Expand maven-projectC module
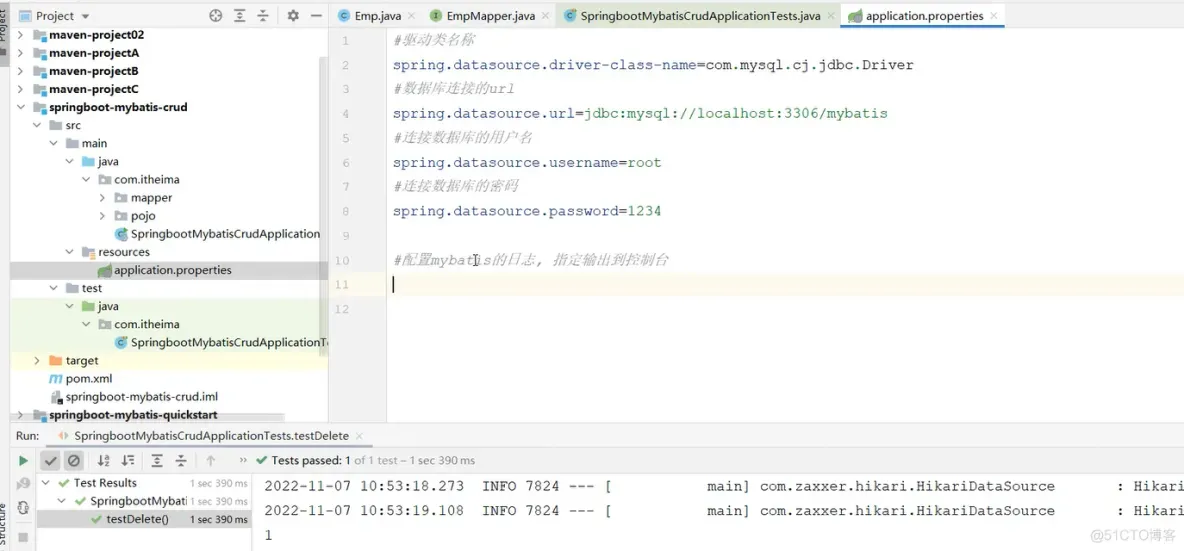1184x551 pixels. (20, 89)
